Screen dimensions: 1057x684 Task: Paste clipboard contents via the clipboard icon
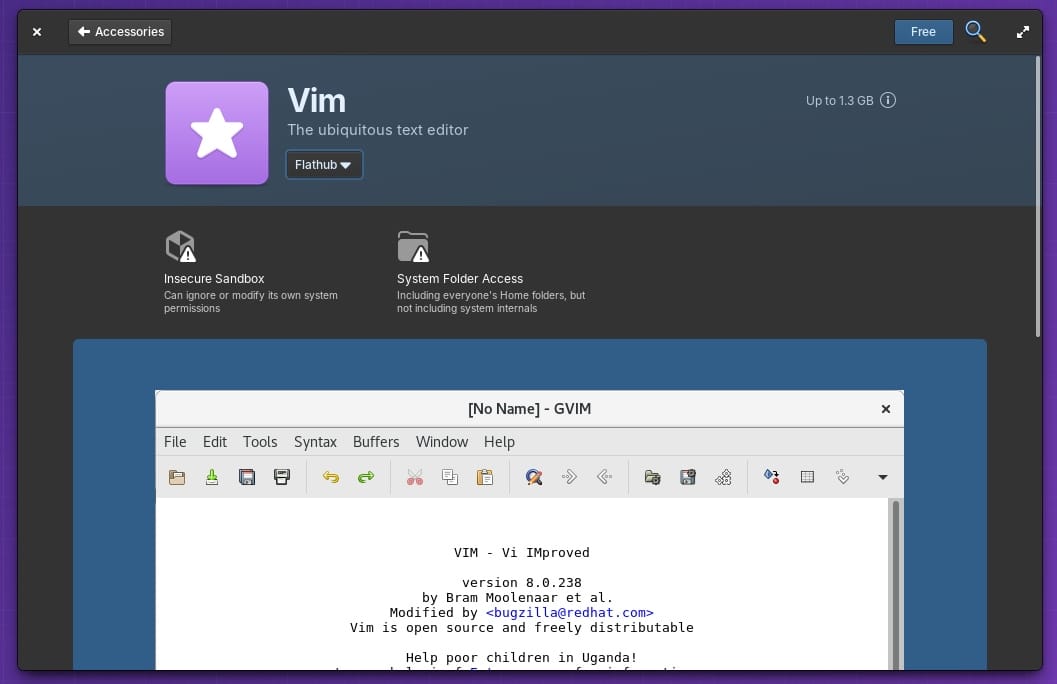click(x=485, y=477)
